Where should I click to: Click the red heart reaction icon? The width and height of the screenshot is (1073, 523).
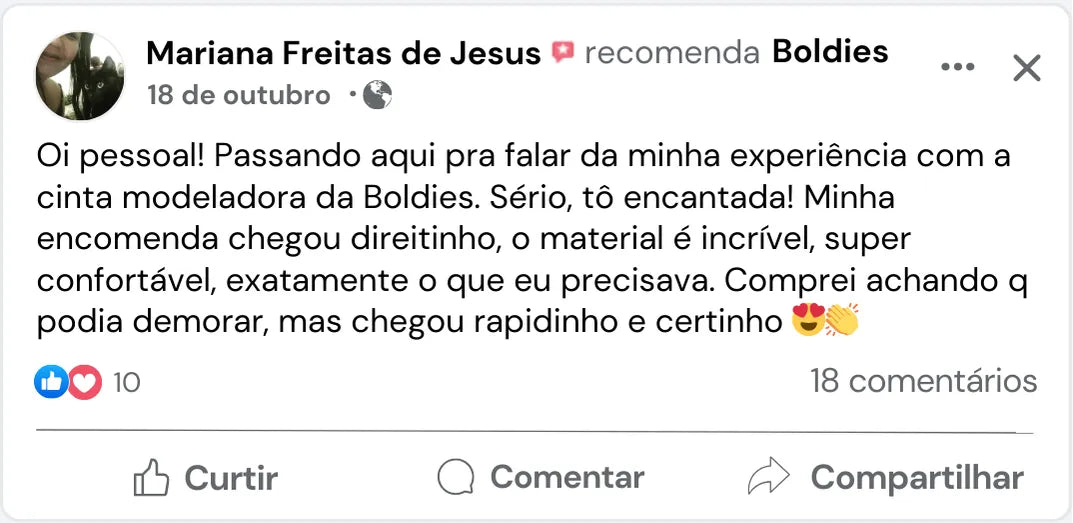pos(85,381)
